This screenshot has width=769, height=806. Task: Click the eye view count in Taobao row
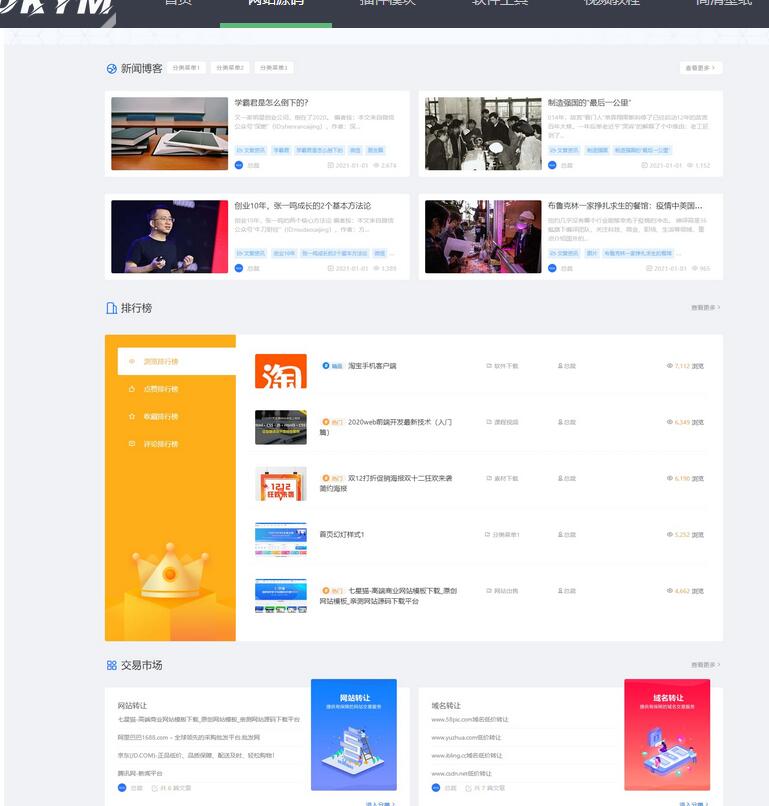pos(685,366)
